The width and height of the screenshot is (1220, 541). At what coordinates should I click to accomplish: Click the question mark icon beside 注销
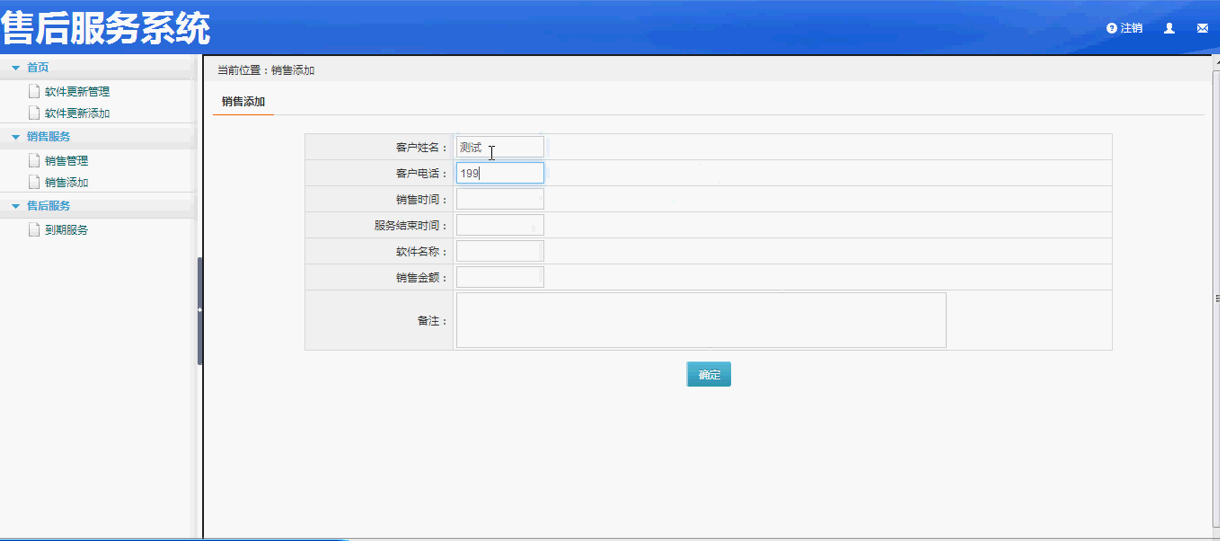point(1111,28)
